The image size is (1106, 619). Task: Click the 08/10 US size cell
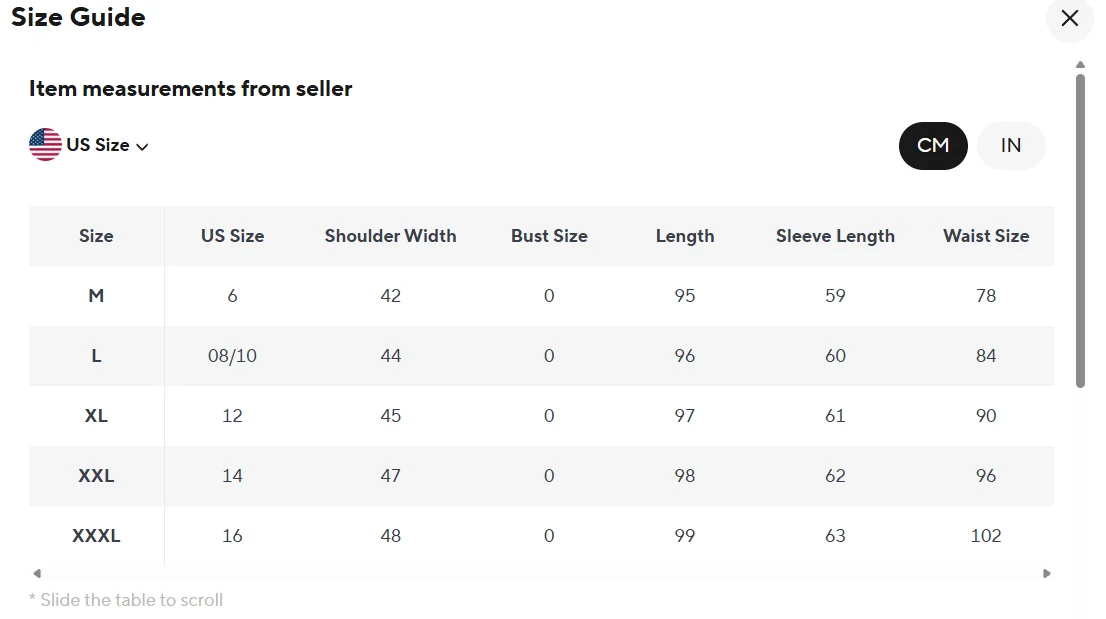(232, 356)
